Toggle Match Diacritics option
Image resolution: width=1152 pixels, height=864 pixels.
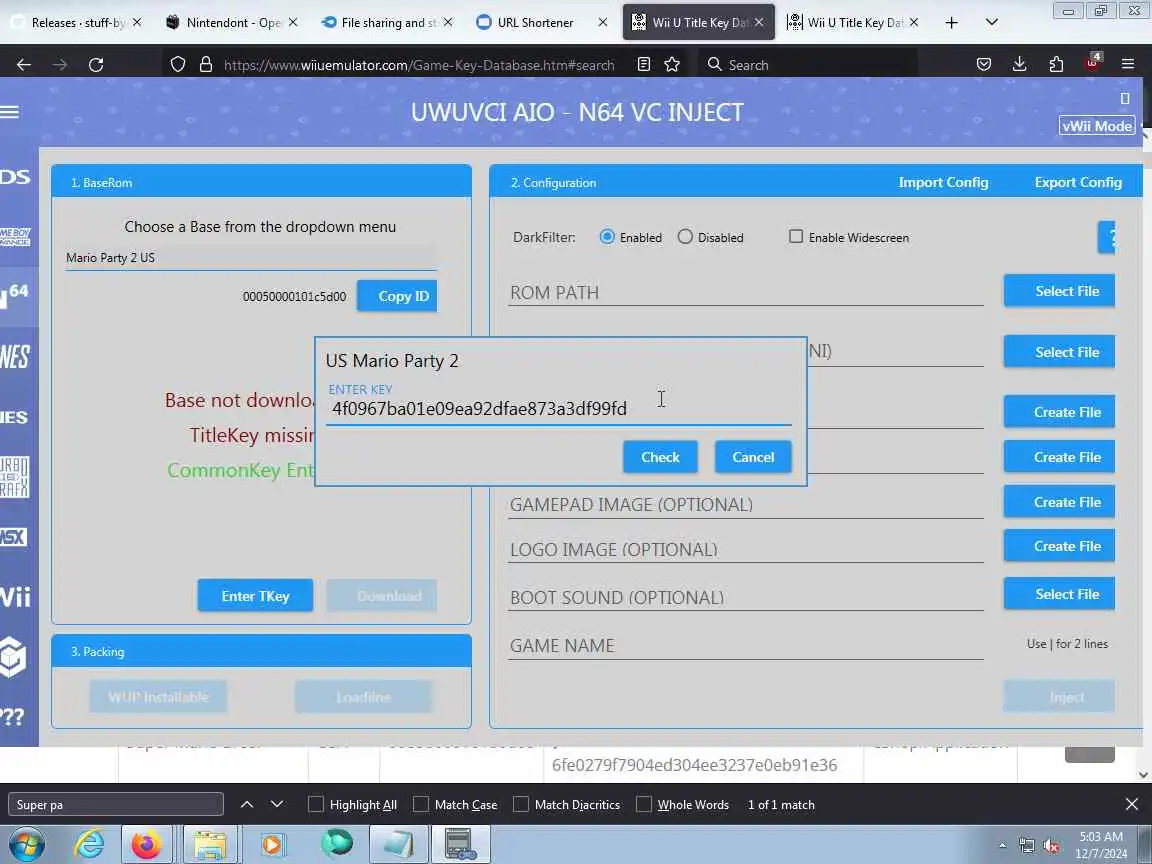tap(521, 804)
